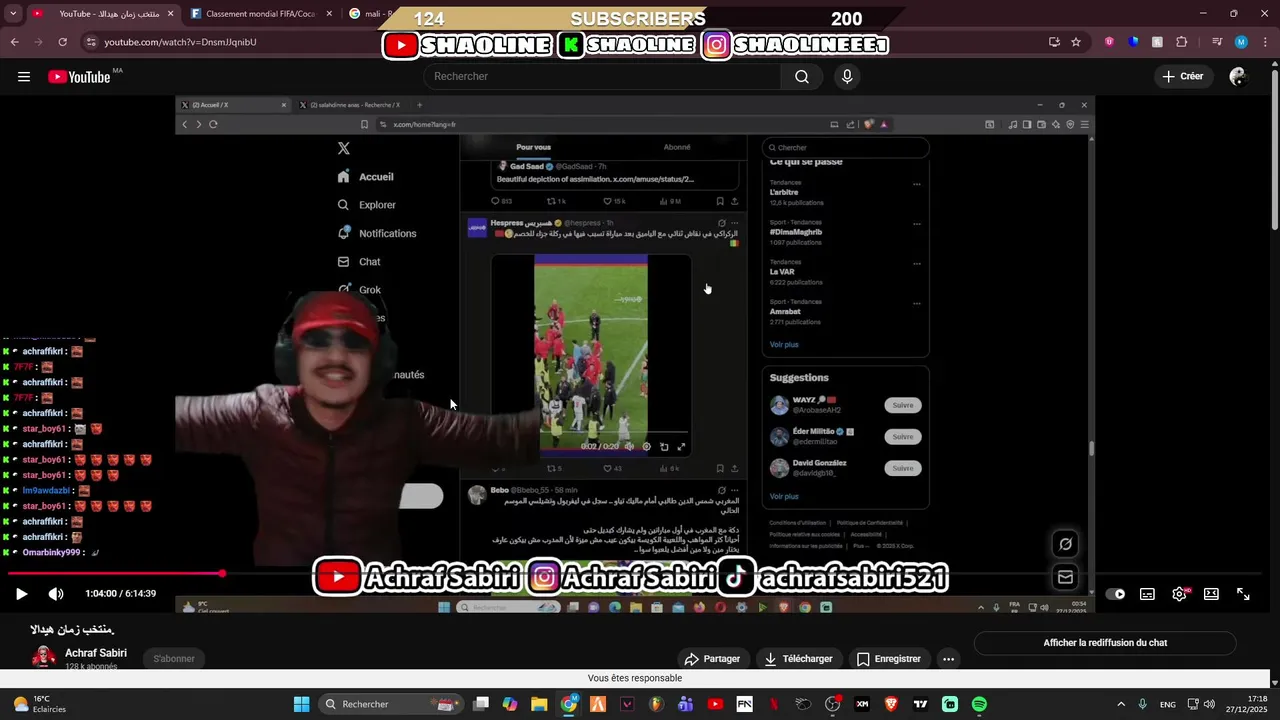Open Spotify from the taskbar

pos(979,704)
